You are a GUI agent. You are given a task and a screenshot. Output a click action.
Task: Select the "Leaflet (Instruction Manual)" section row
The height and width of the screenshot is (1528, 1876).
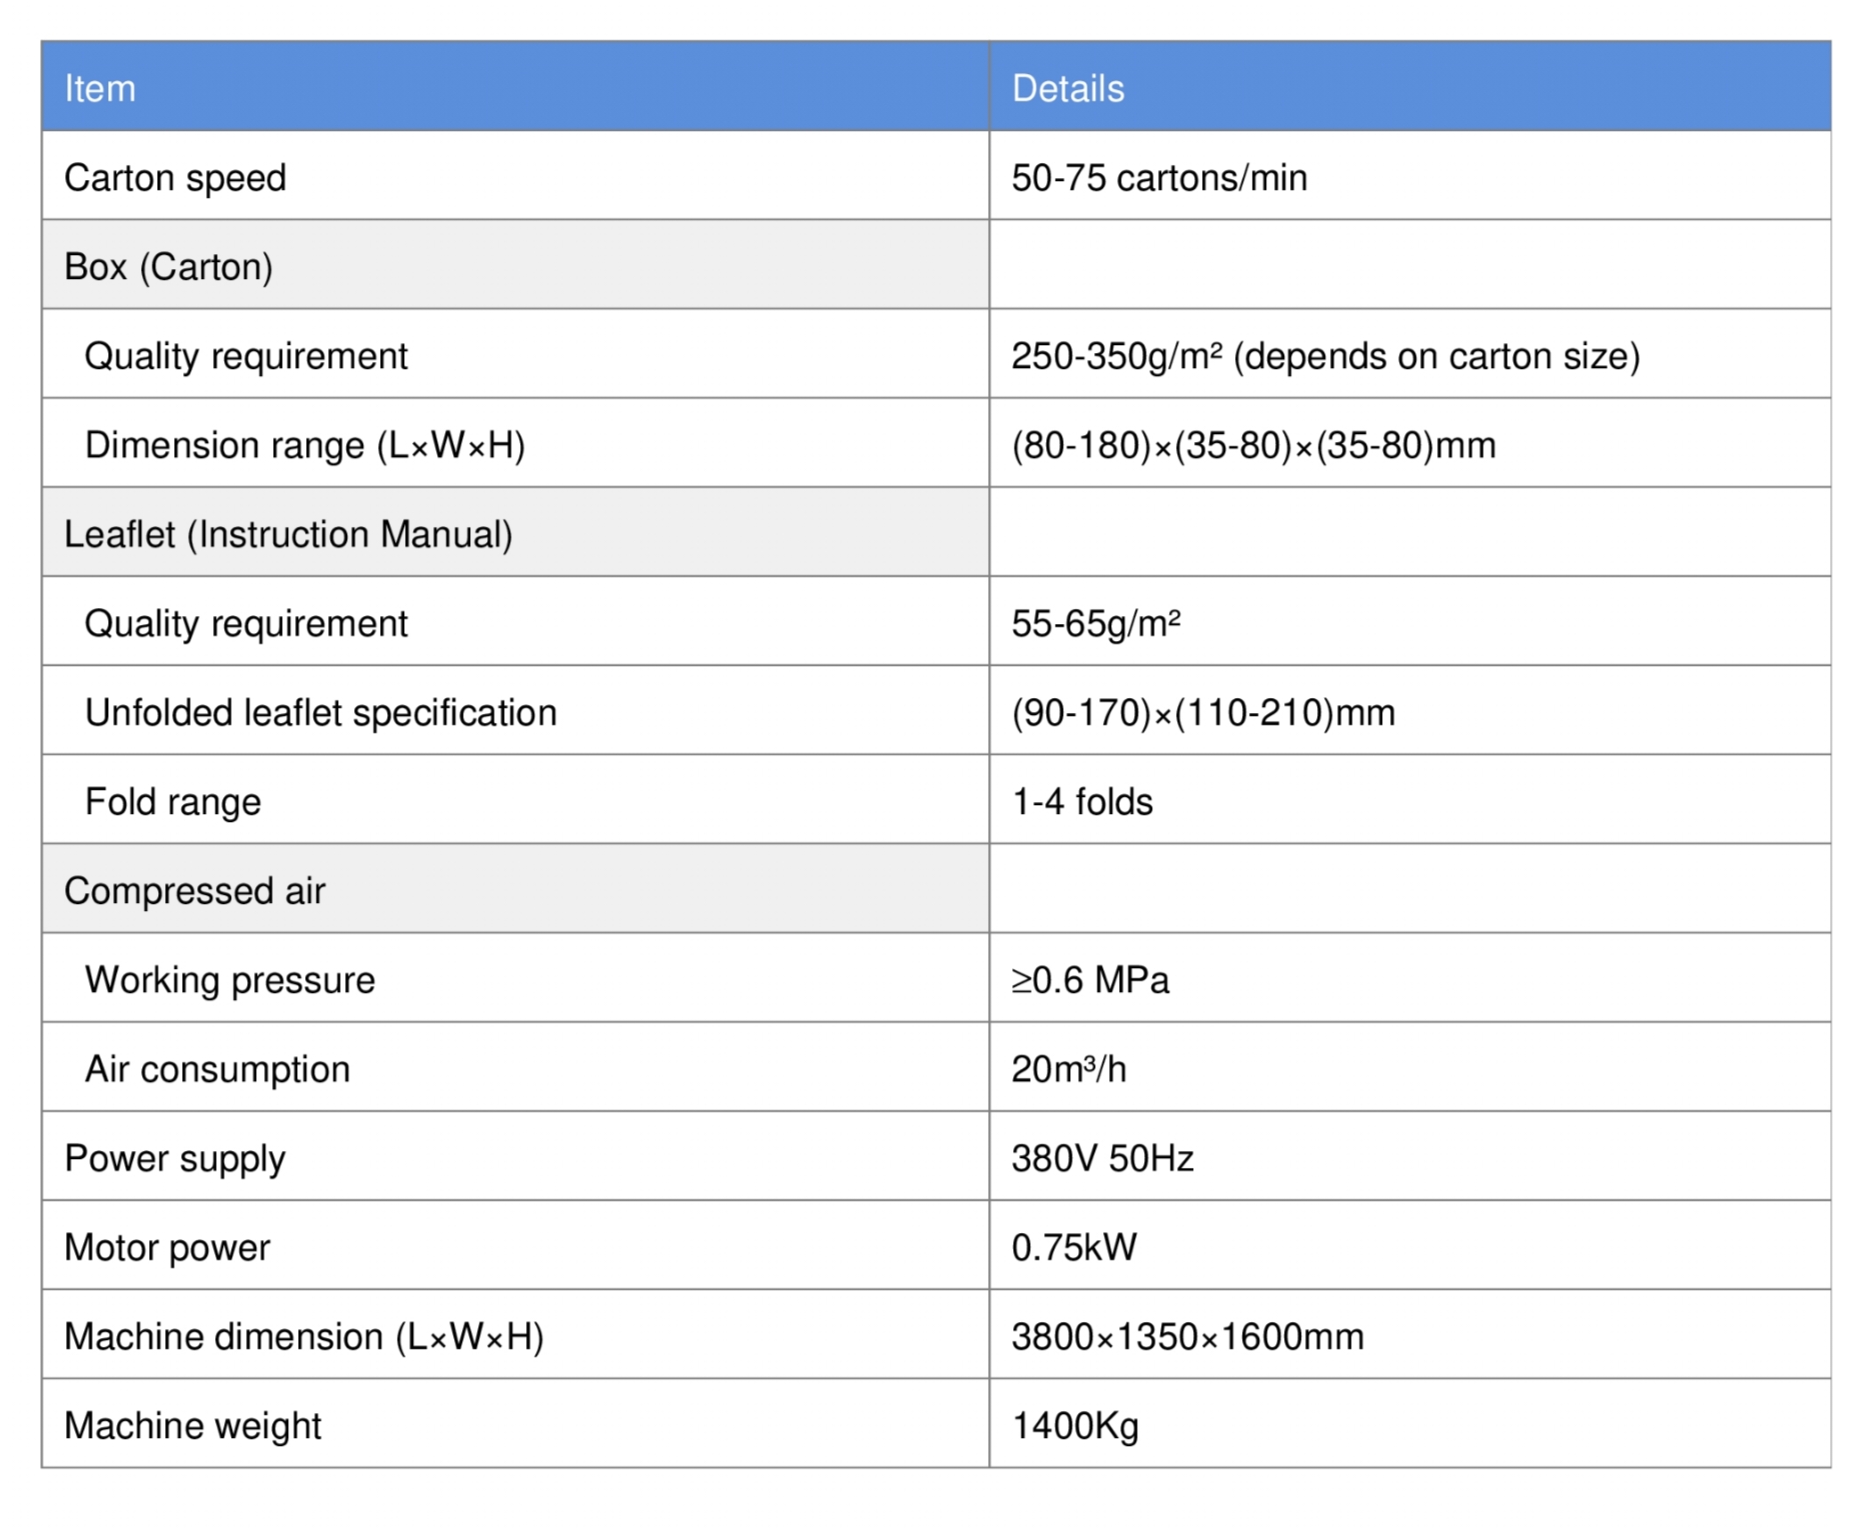pyautogui.click(x=288, y=534)
